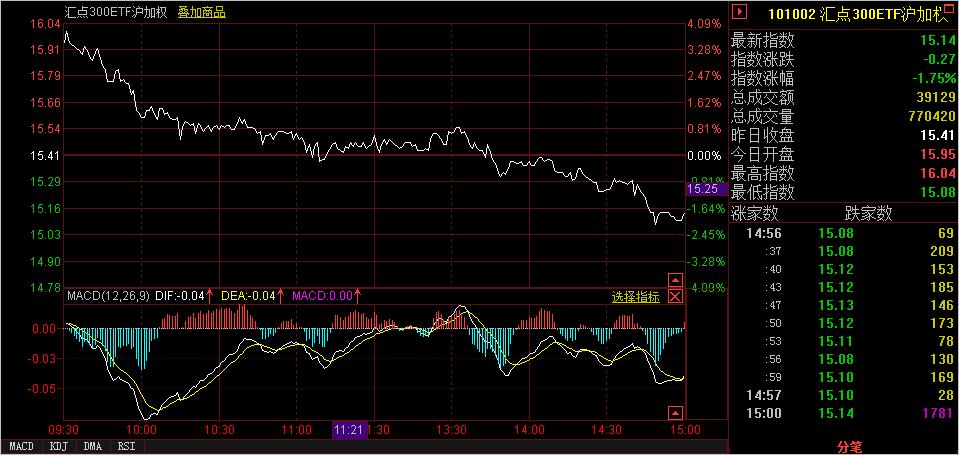
Task: Select the :50 tick row with volume 173
Action: click(843, 323)
